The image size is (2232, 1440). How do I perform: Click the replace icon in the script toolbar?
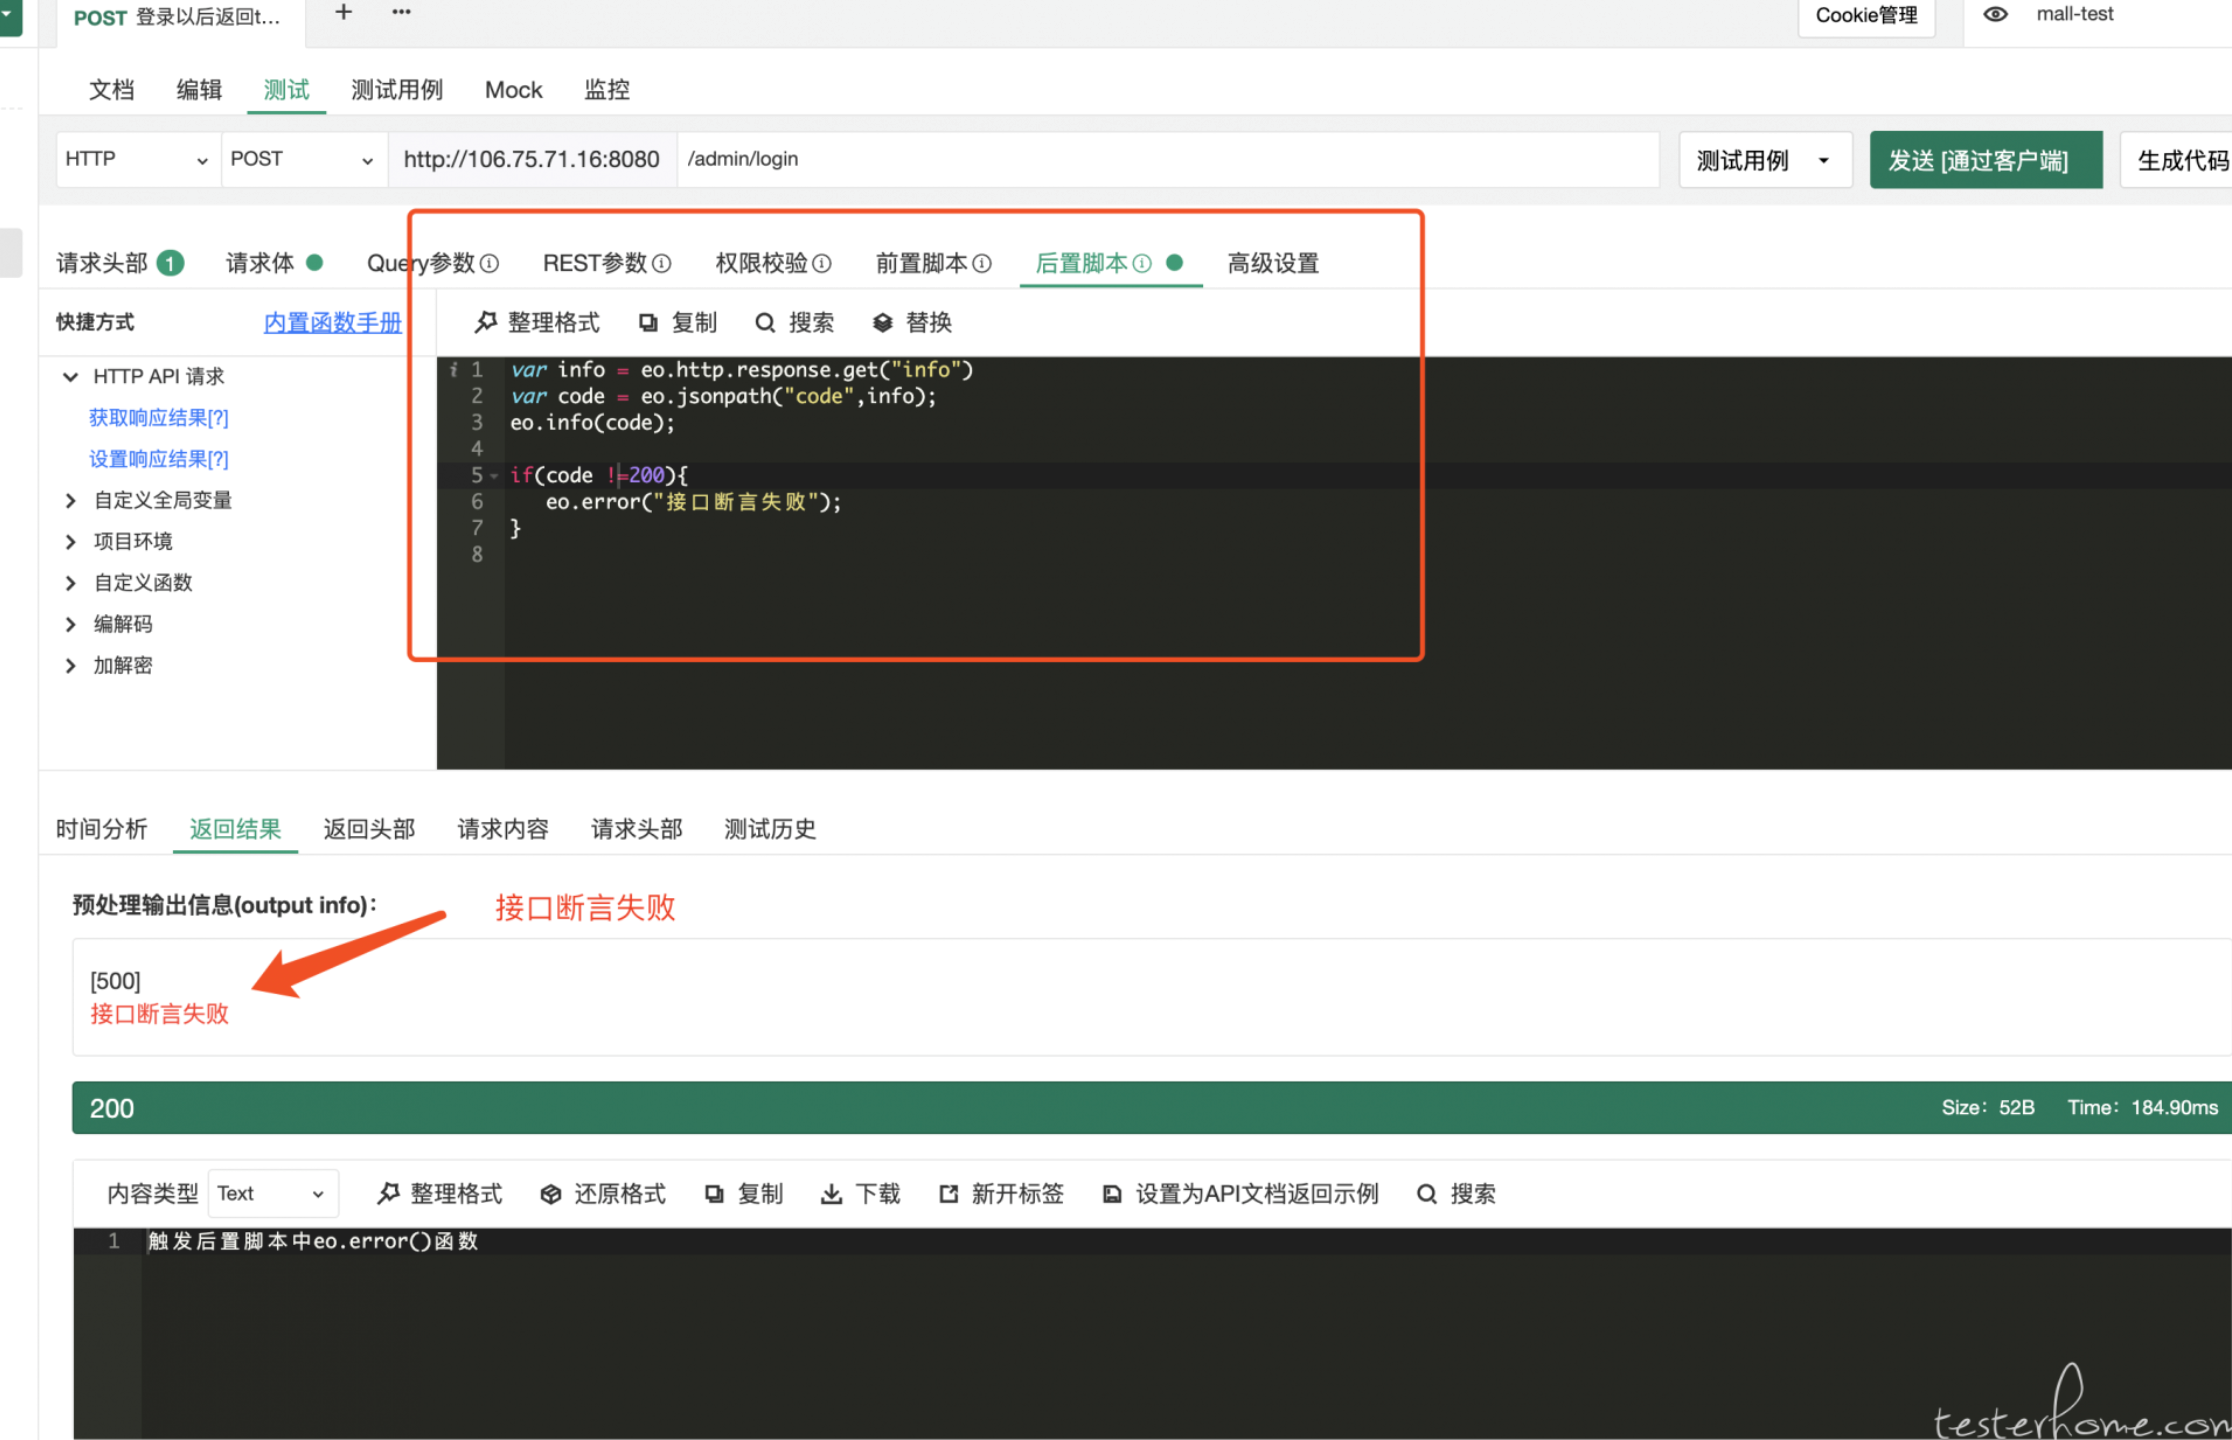(882, 322)
